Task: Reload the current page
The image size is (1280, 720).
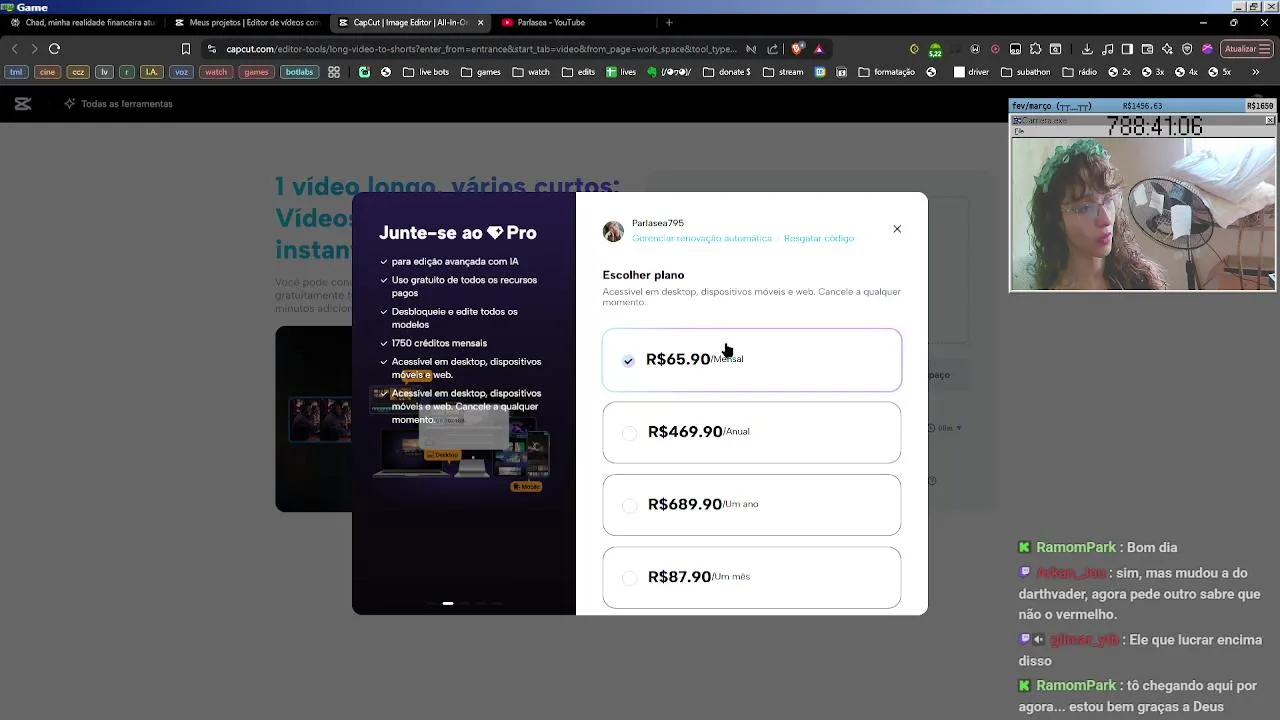Action: pyautogui.click(x=54, y=48)
